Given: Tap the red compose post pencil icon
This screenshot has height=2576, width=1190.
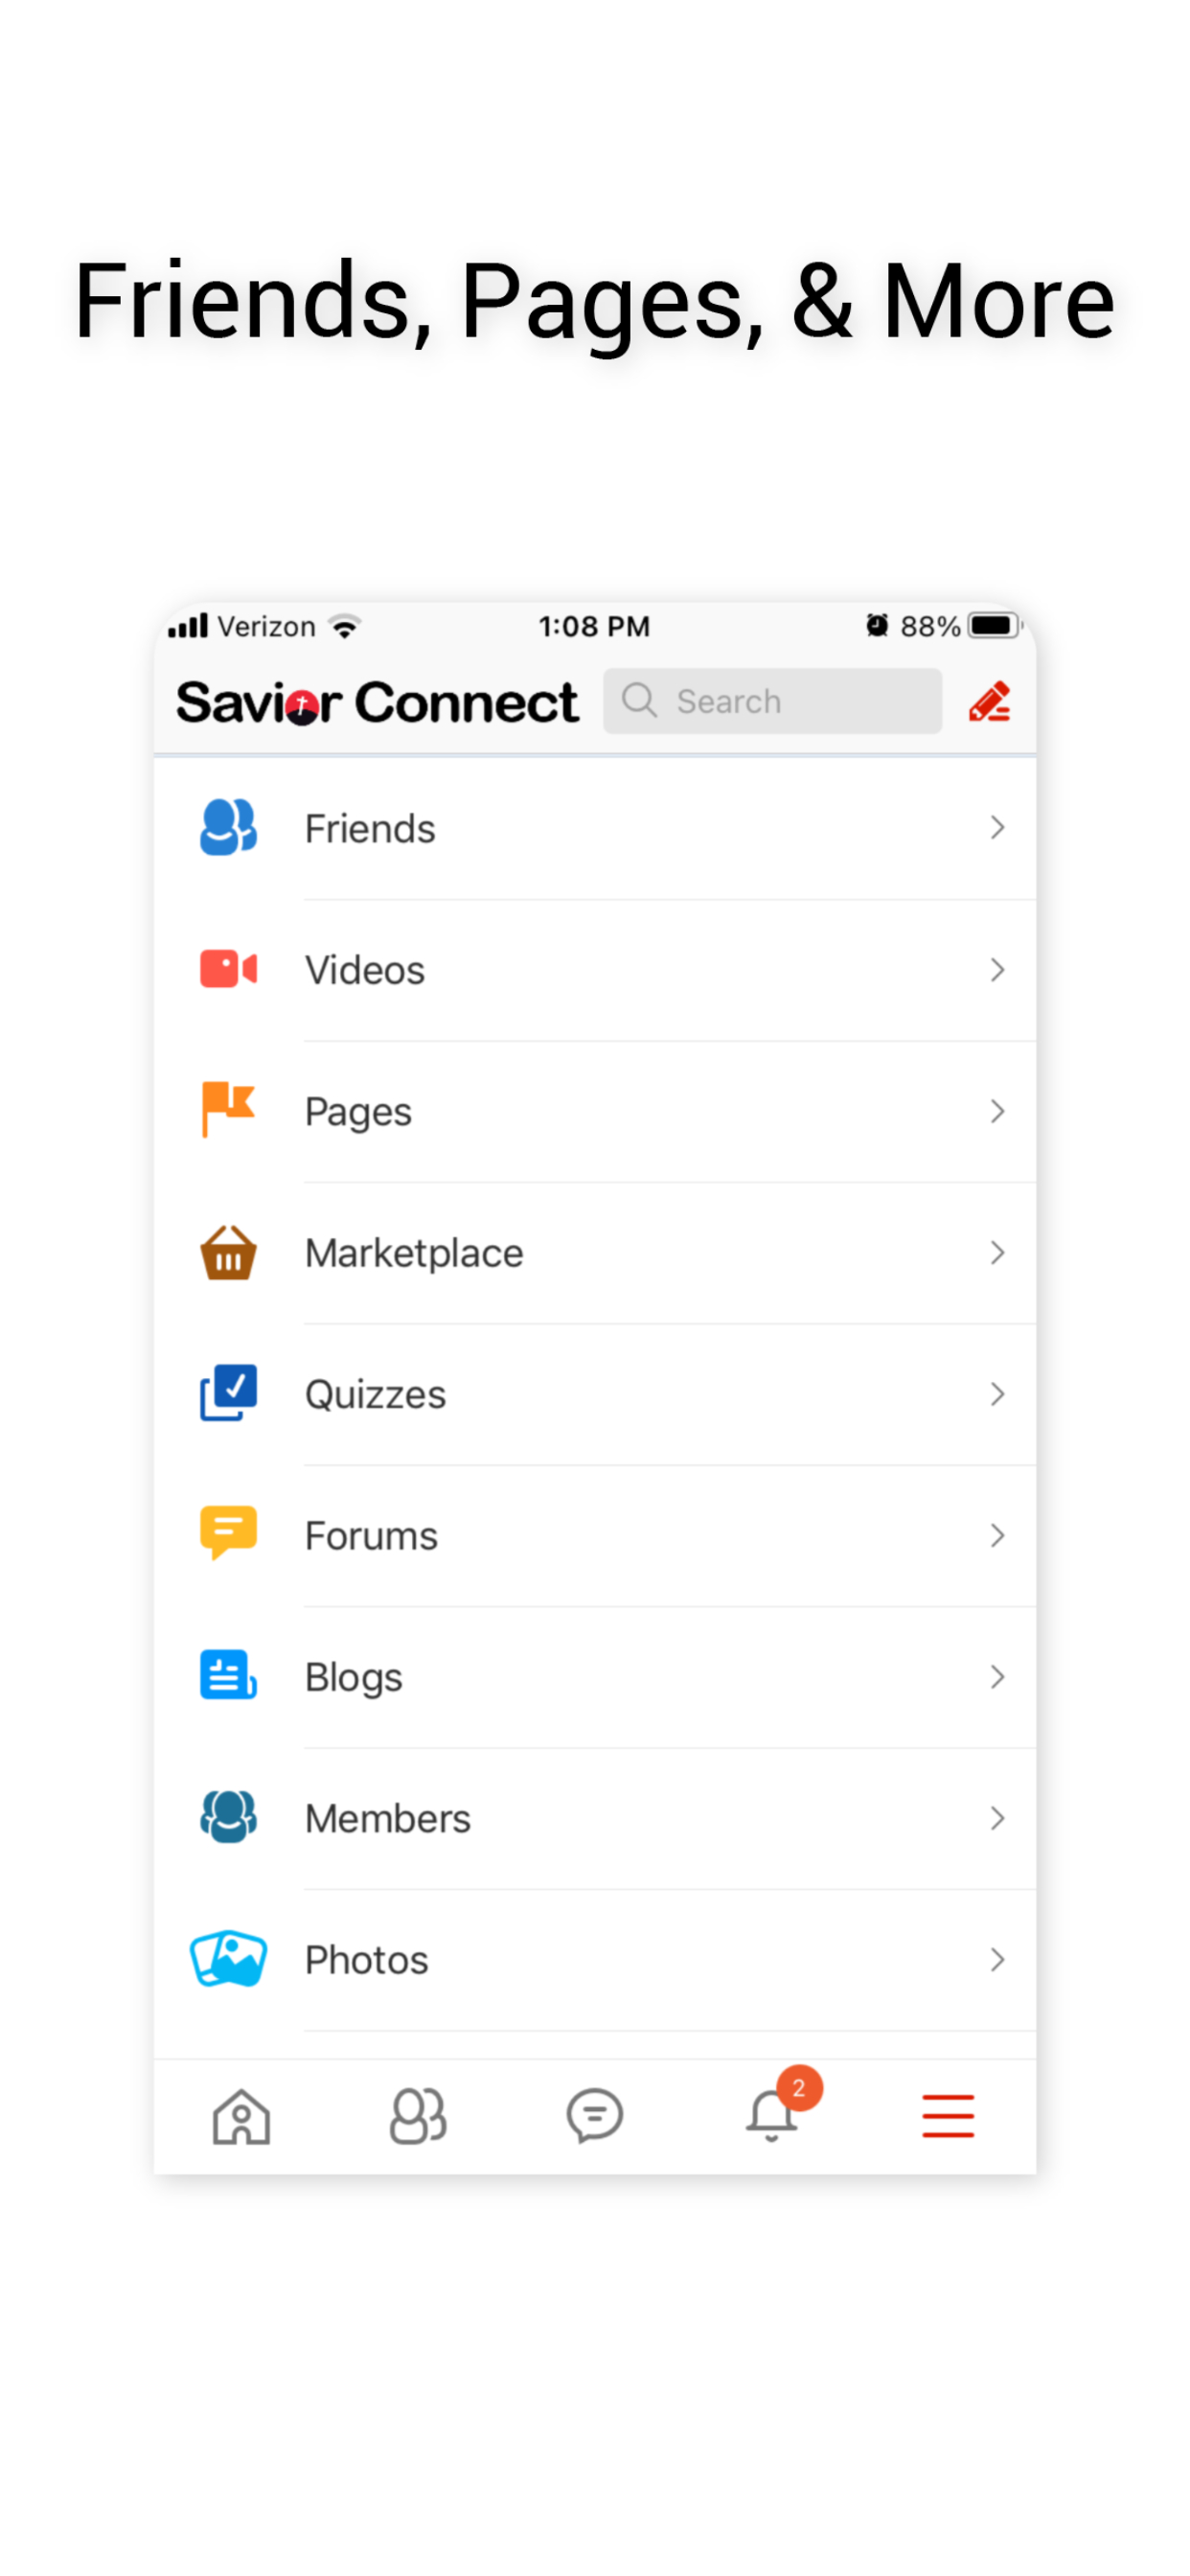Looking at the screenshot, I should [989, 702].
